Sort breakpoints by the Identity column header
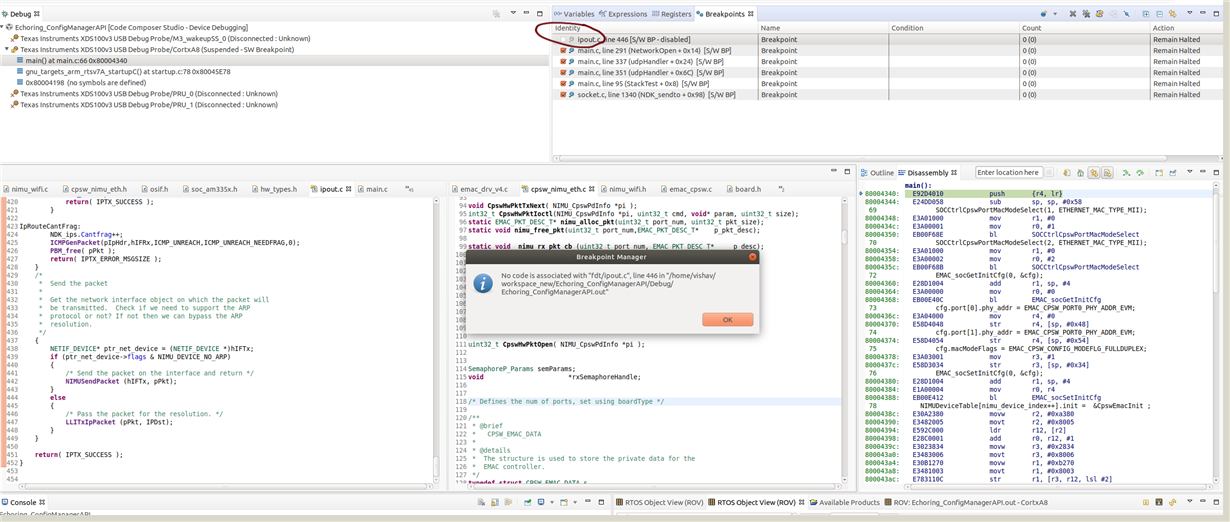 point(655,28)
